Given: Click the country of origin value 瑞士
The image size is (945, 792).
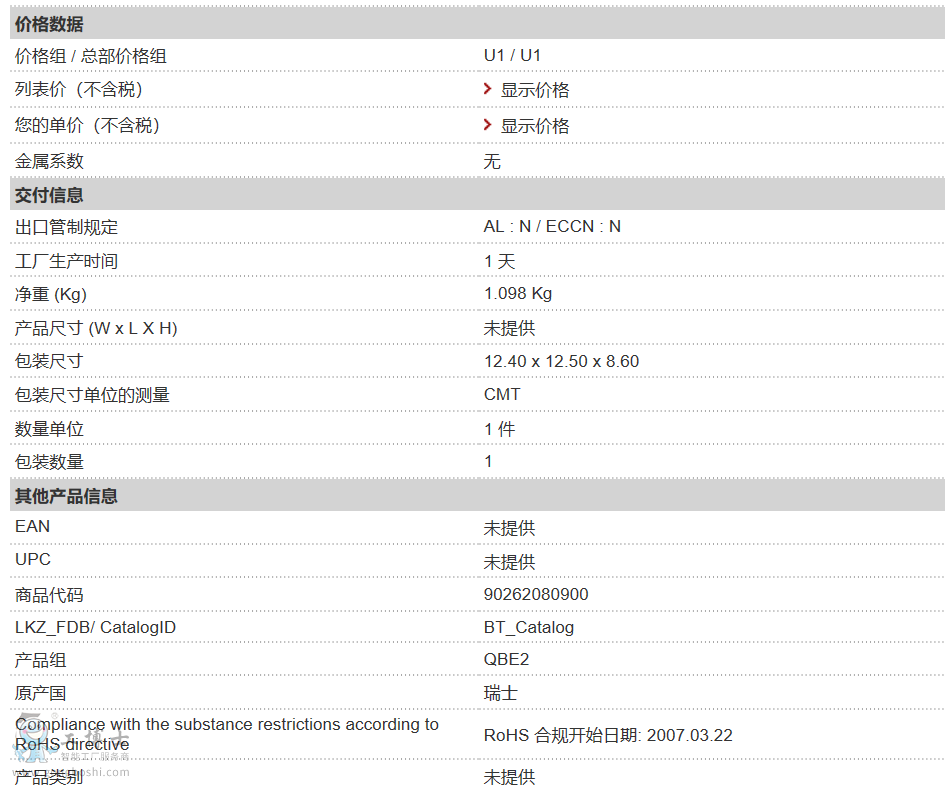Looking at the screenshot, I should pyautogui.click(x=500, y=693).
